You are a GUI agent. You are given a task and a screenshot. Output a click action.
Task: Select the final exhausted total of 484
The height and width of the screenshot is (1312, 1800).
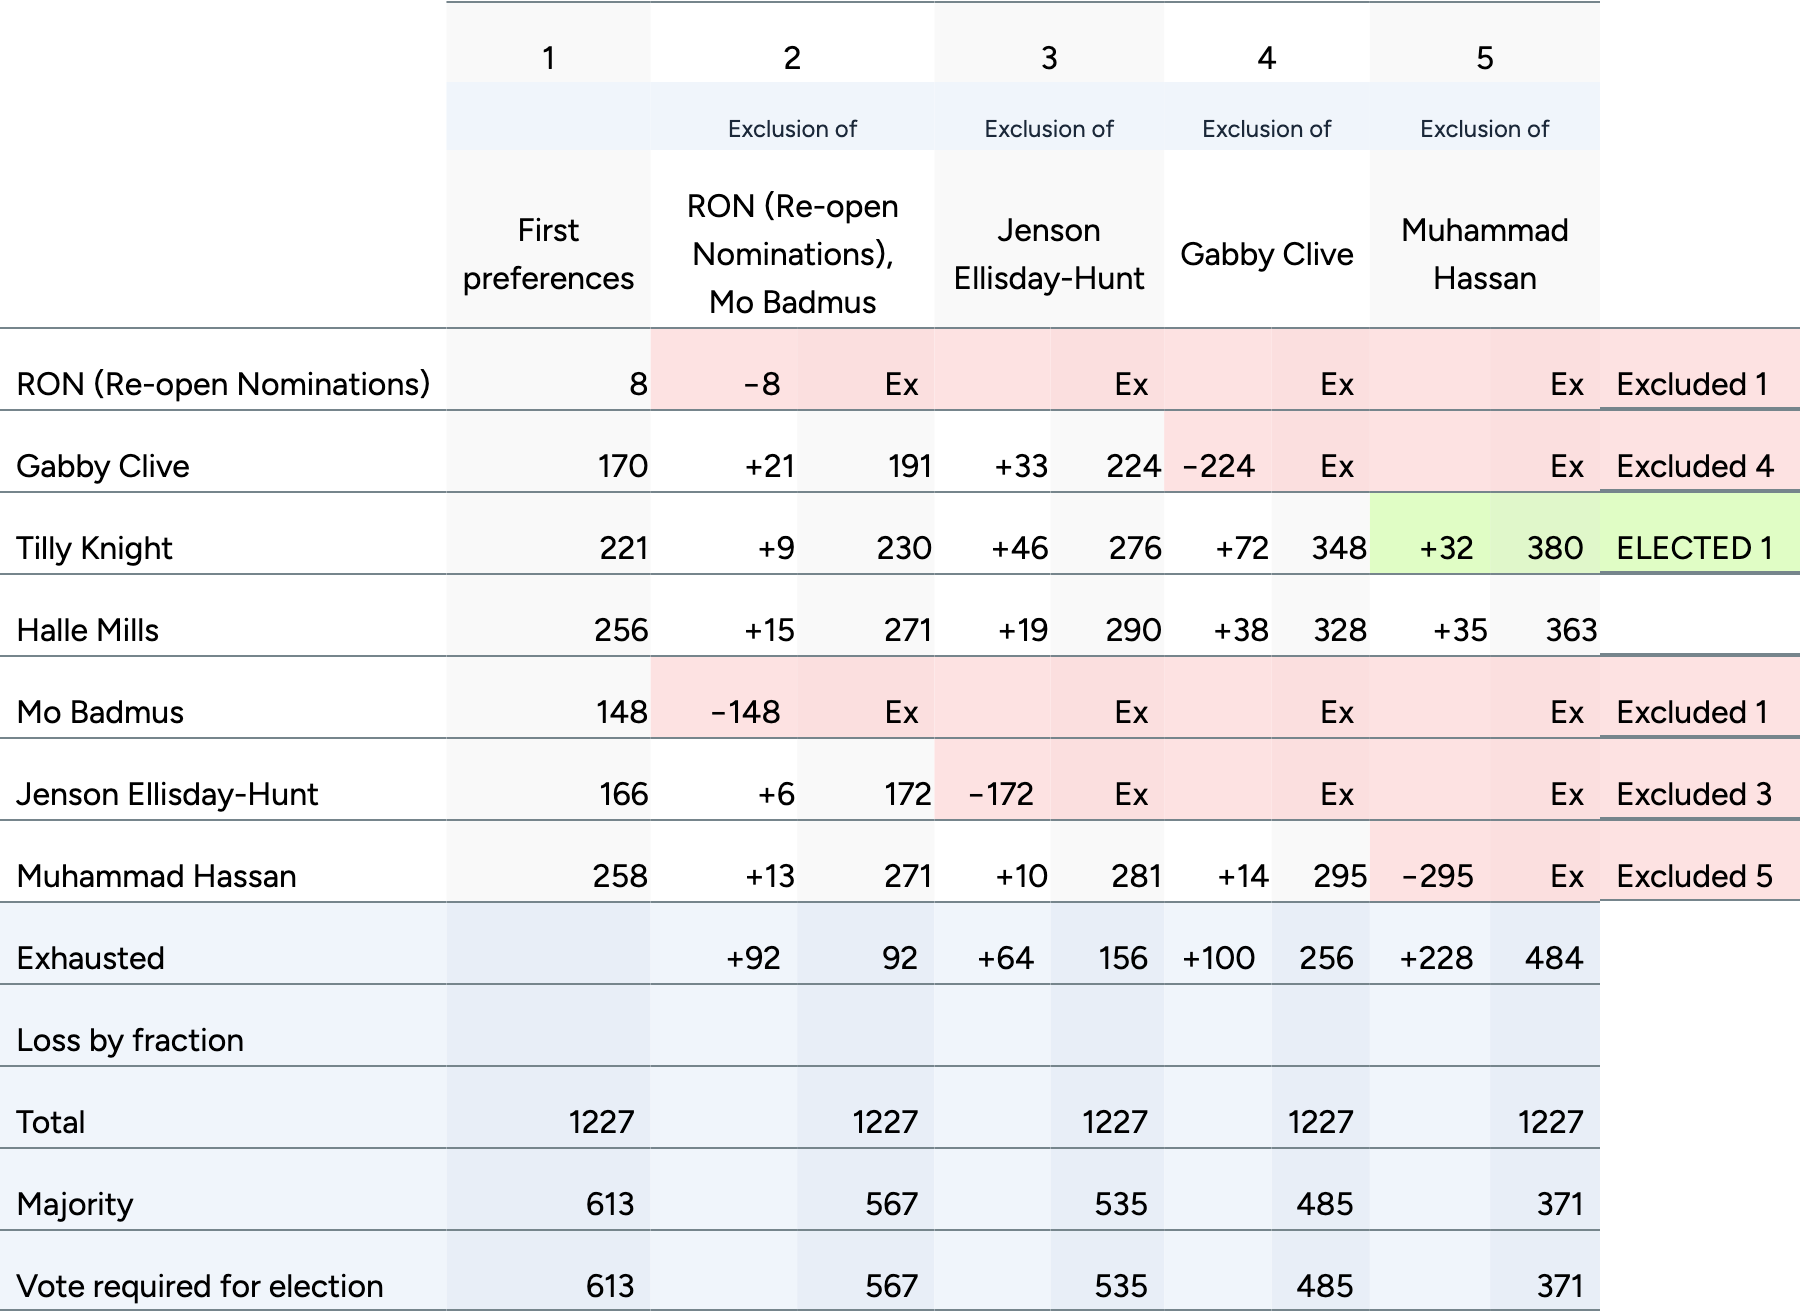point(1553,958)
